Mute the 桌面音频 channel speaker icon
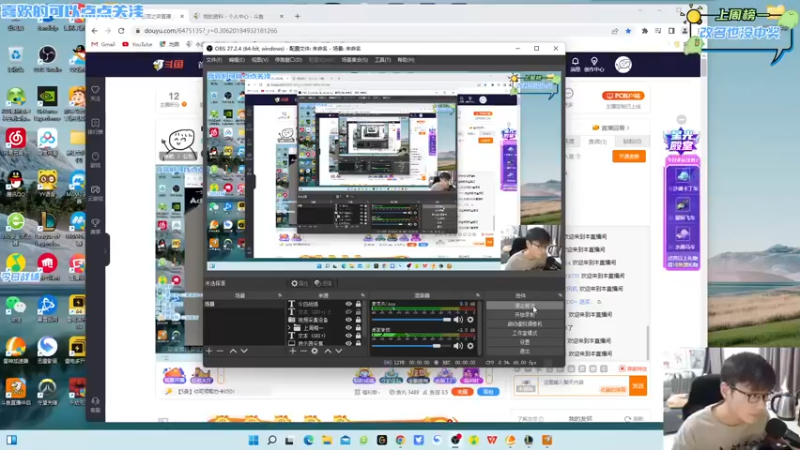Viewport: 800px width, 450px height. tap(458, 345)
